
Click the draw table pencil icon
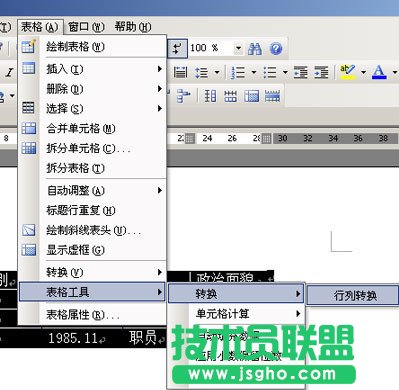coord(28,46)
